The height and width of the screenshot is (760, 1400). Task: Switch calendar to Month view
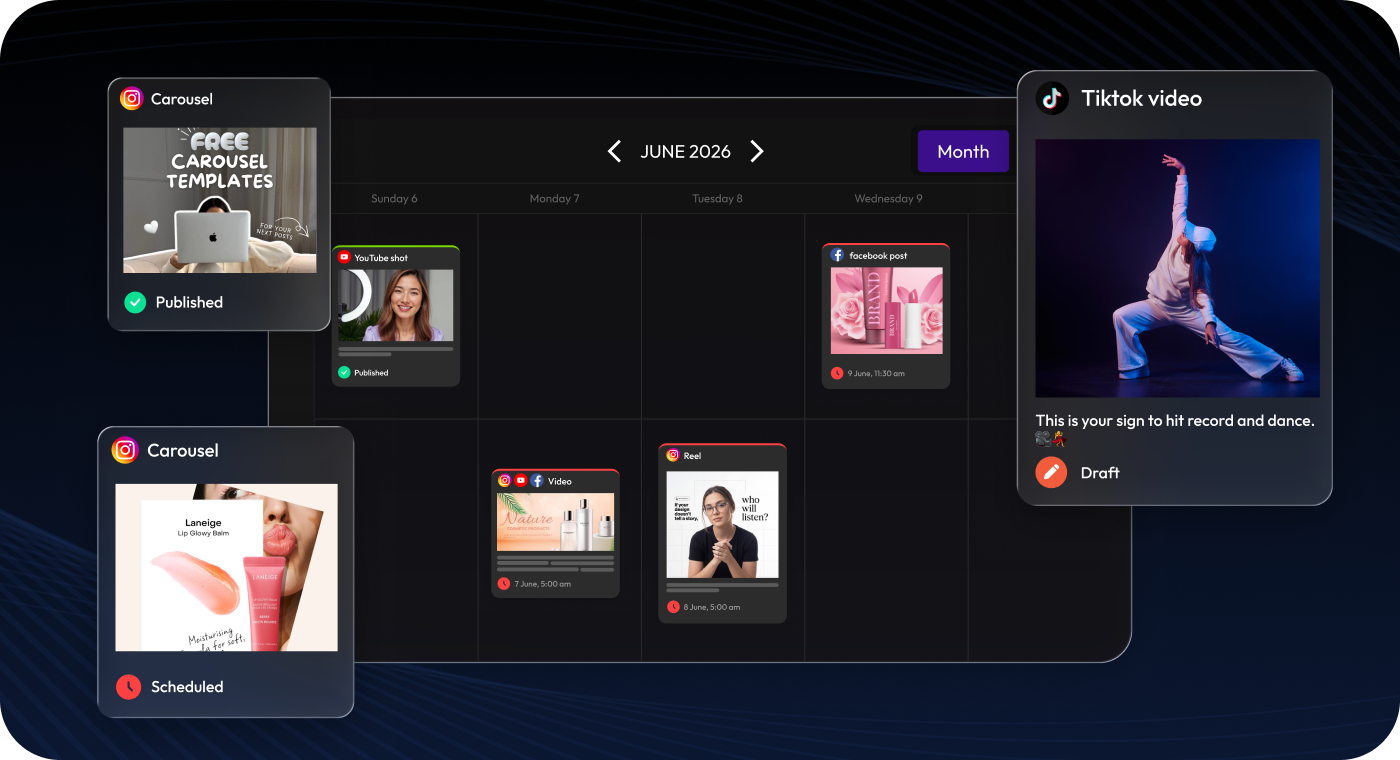tap(963, 152)
